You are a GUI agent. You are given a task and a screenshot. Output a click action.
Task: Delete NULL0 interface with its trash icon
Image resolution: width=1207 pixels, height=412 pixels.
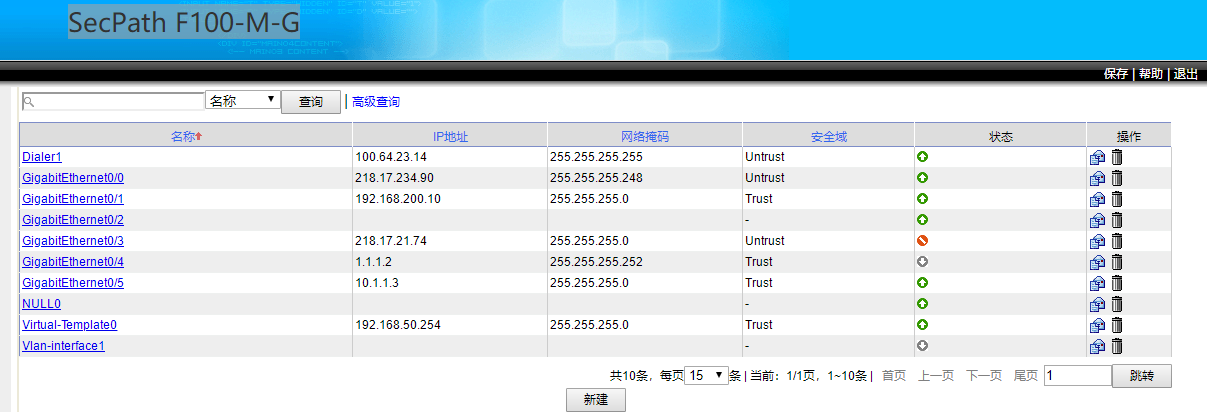pos(1117,304)
